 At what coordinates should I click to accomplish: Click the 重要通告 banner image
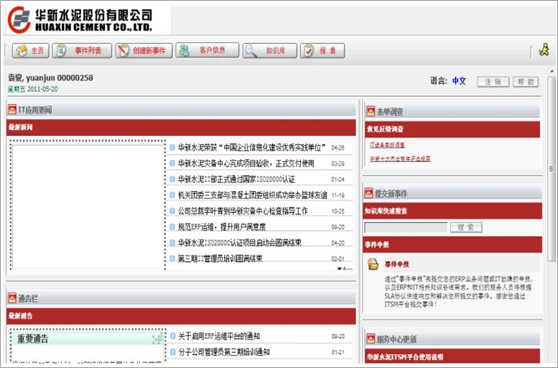tap(88, 338)
